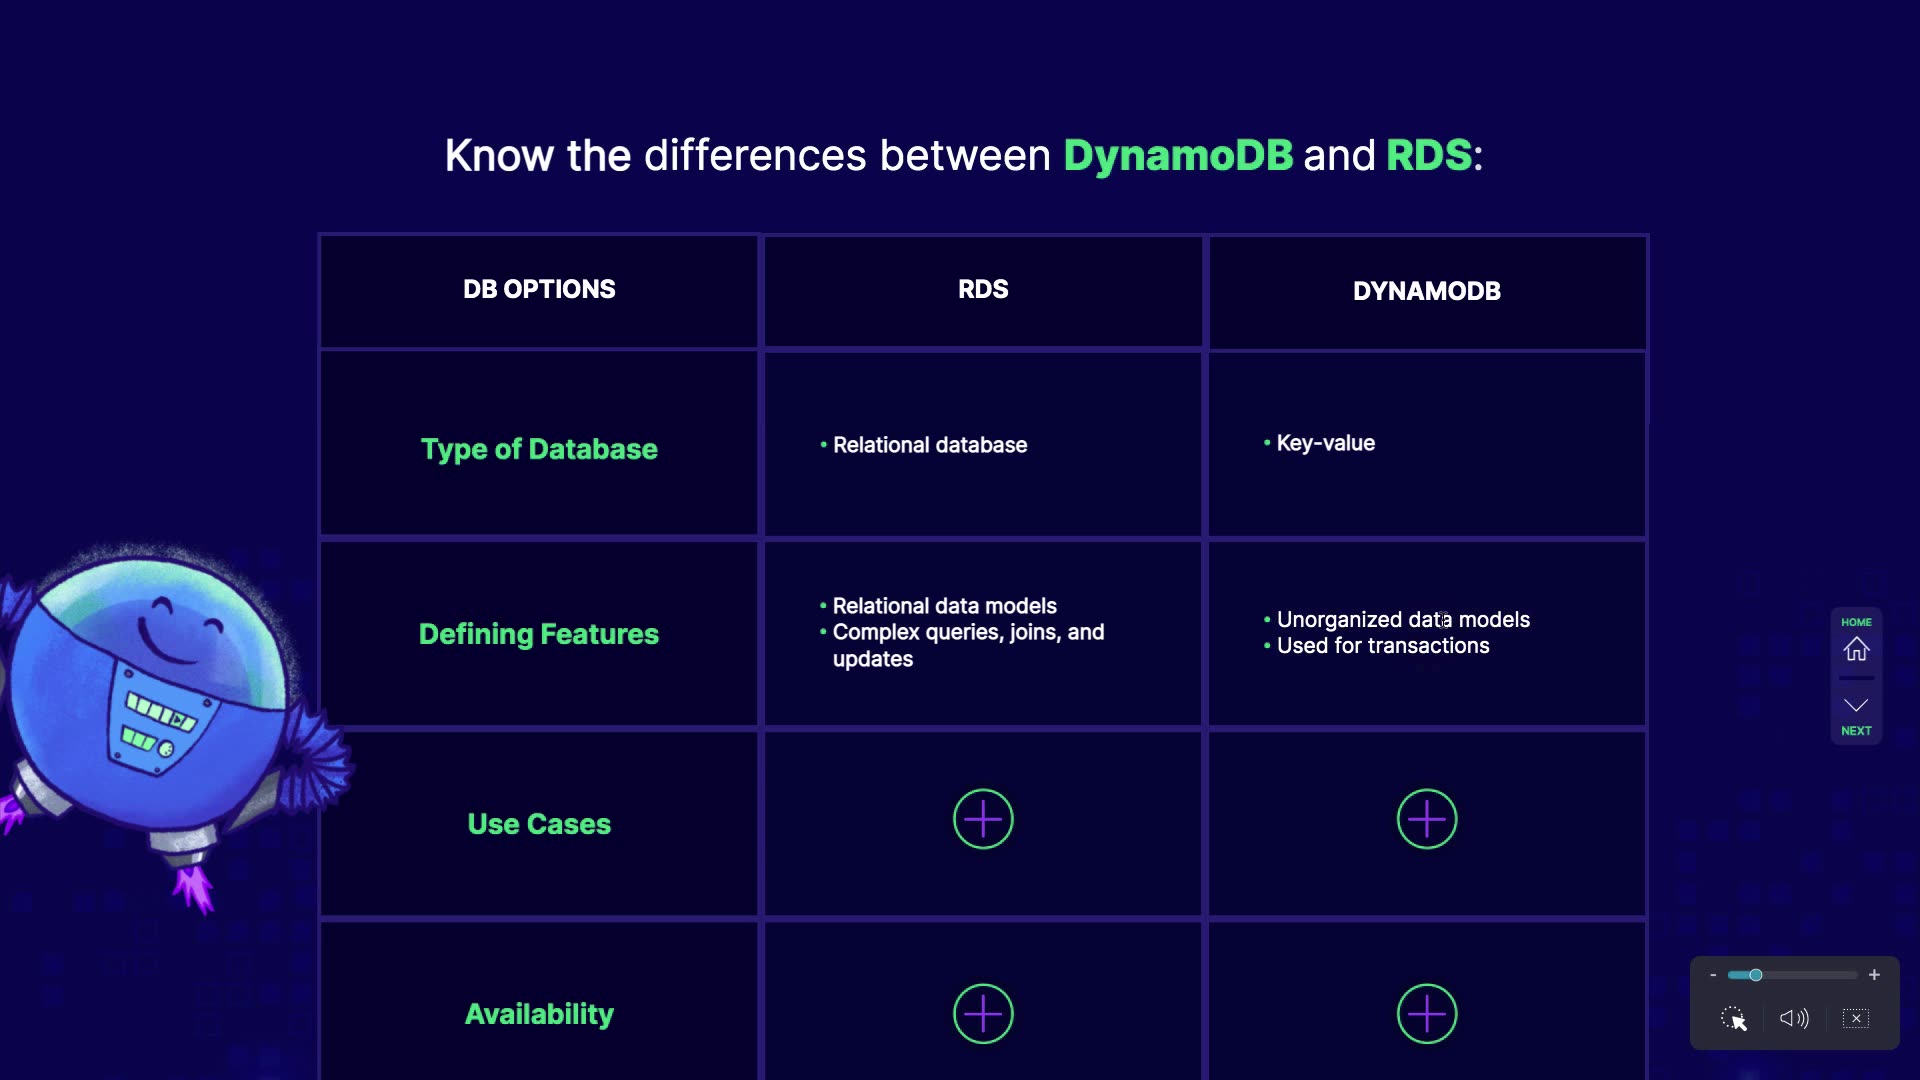Click the Availability row label
The image size is (1920, 1080).
point(539,1014)
